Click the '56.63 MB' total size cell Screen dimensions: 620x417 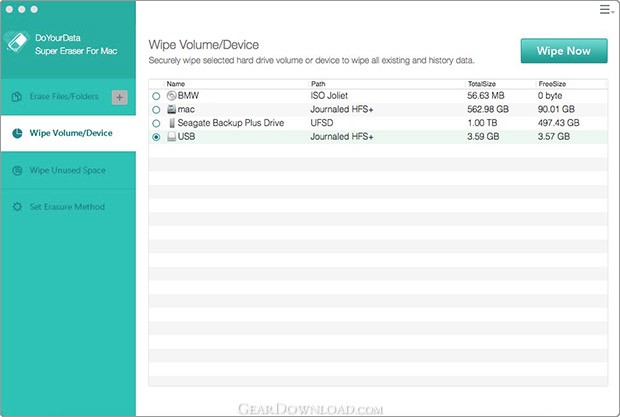pyautogui.click(x=486, y=96)
